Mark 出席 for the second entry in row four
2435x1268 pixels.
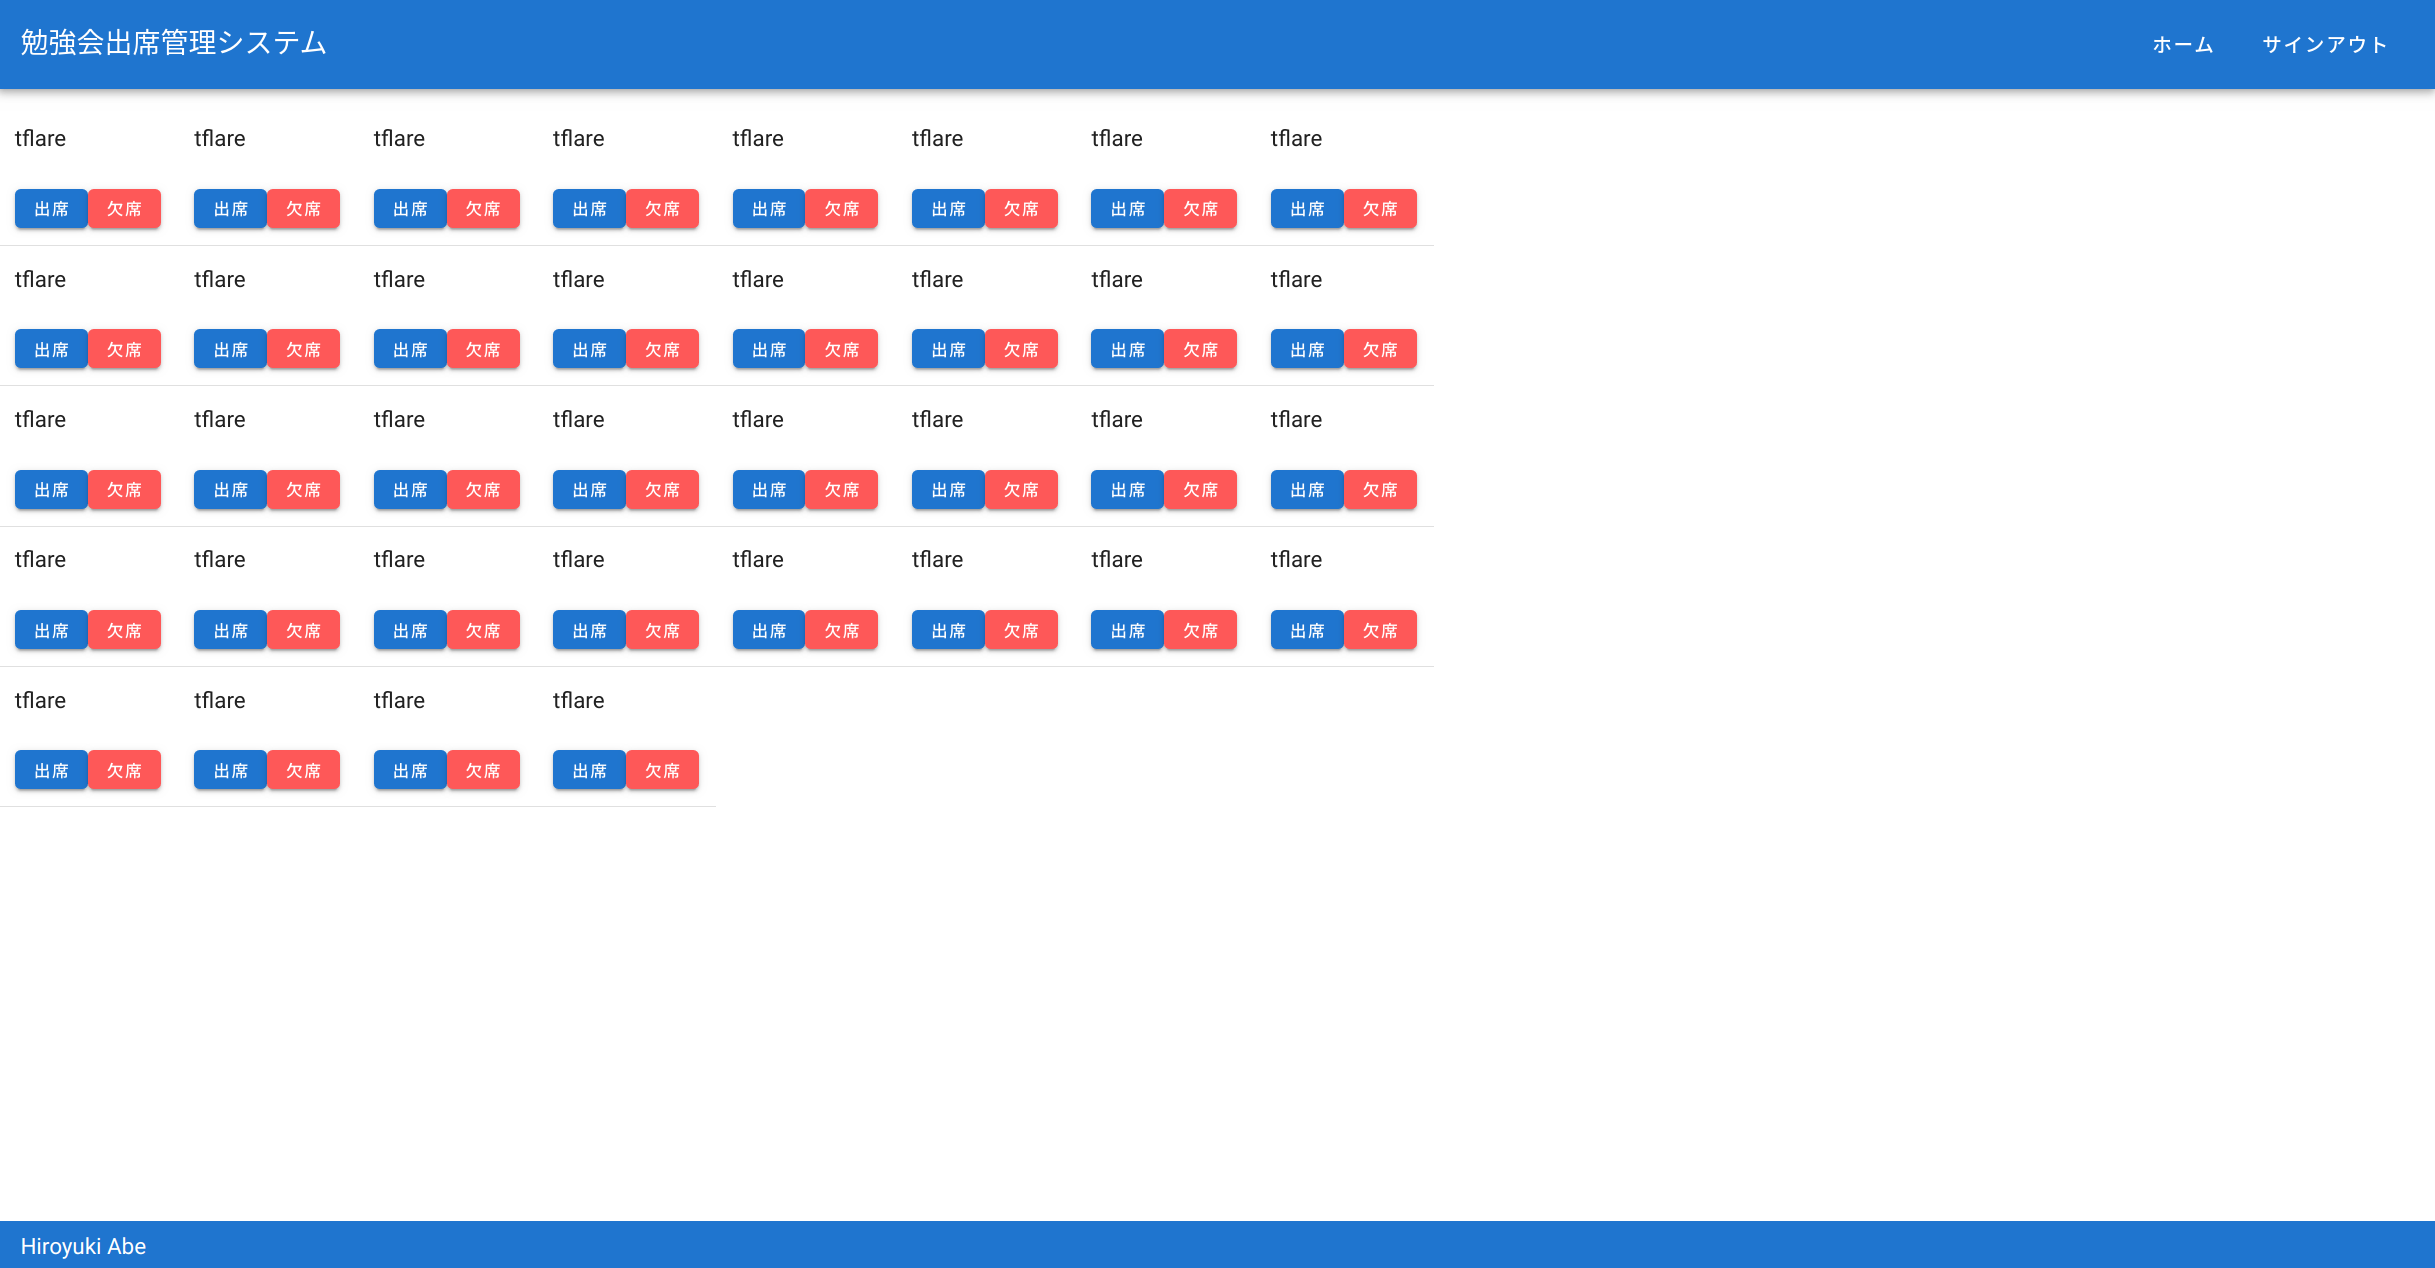click(230, 629)
